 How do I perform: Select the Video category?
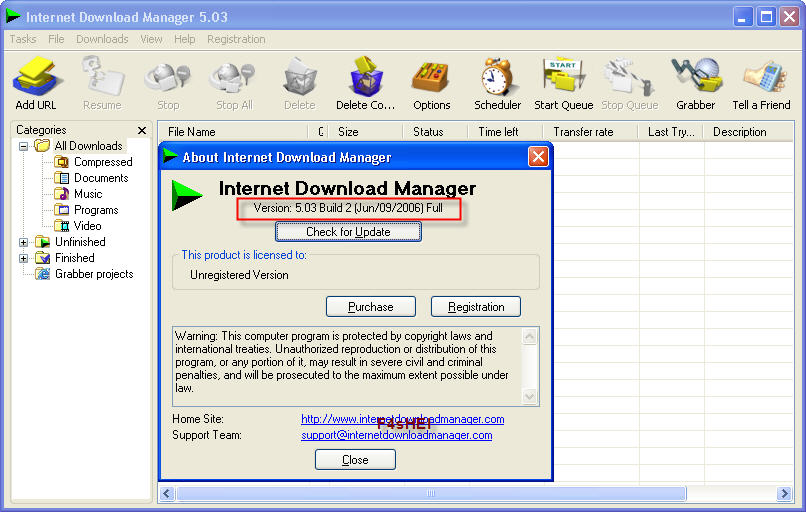click(x=78, y=226)
